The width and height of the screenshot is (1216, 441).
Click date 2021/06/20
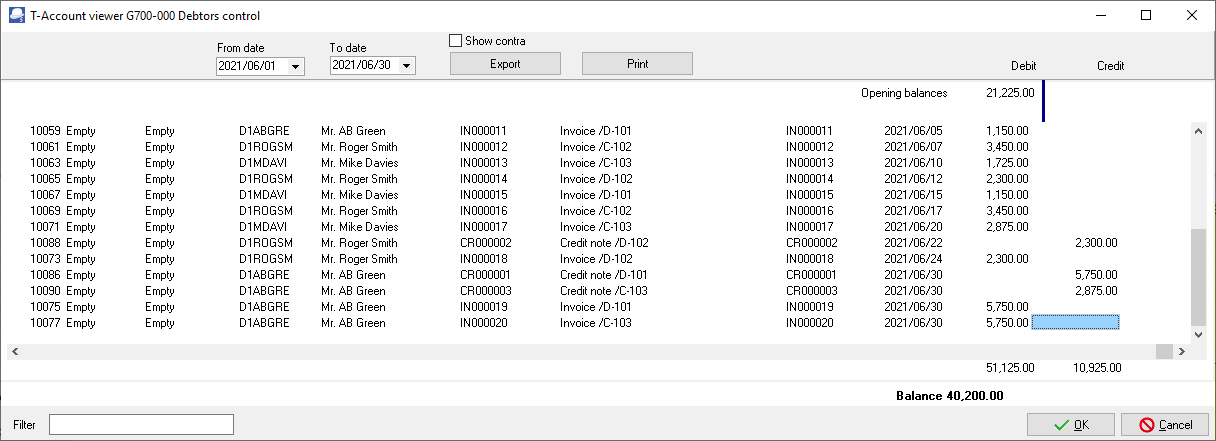pyautogui.click(x=913, y=227)
